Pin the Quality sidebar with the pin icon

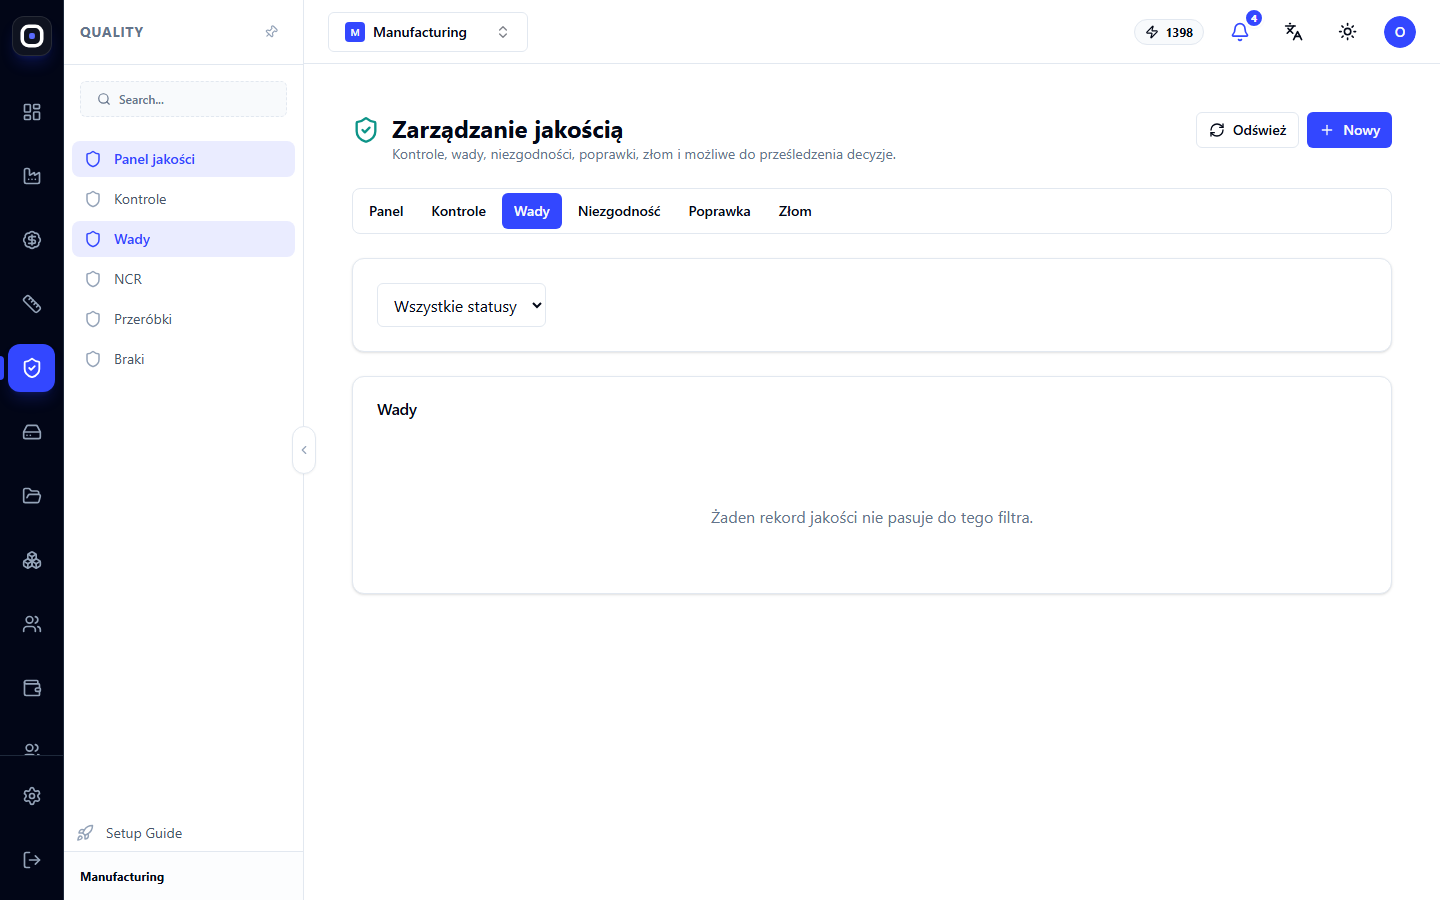click(271, 32)
